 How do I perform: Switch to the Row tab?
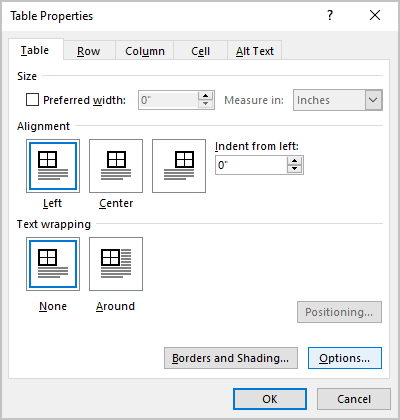[89, 51]
